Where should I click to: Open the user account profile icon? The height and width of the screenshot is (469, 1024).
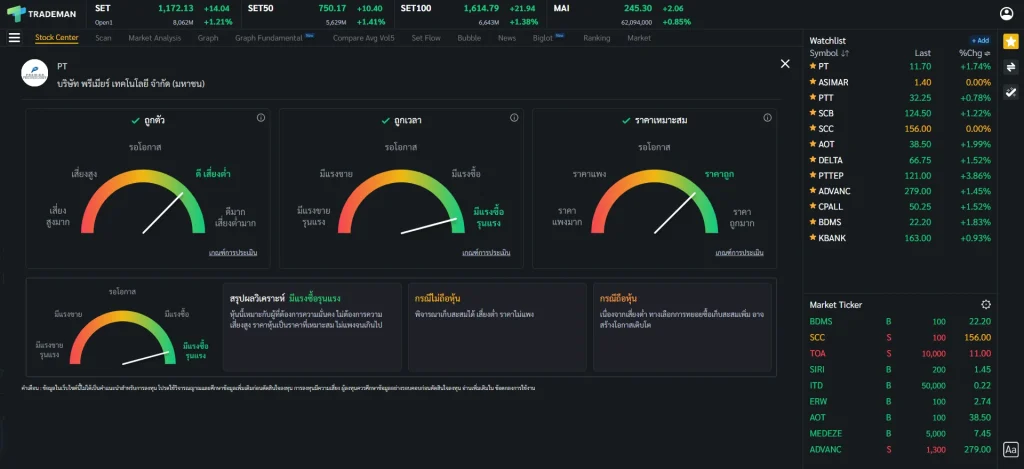1006,13
